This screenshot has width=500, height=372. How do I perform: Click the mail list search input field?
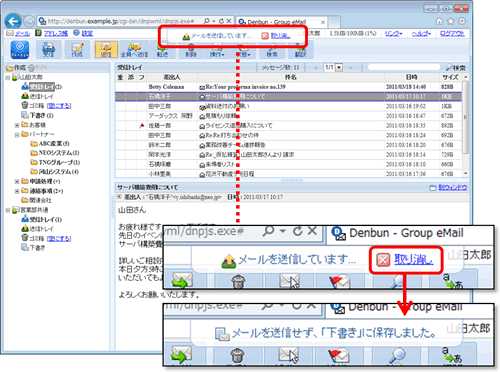pos(403,67)
